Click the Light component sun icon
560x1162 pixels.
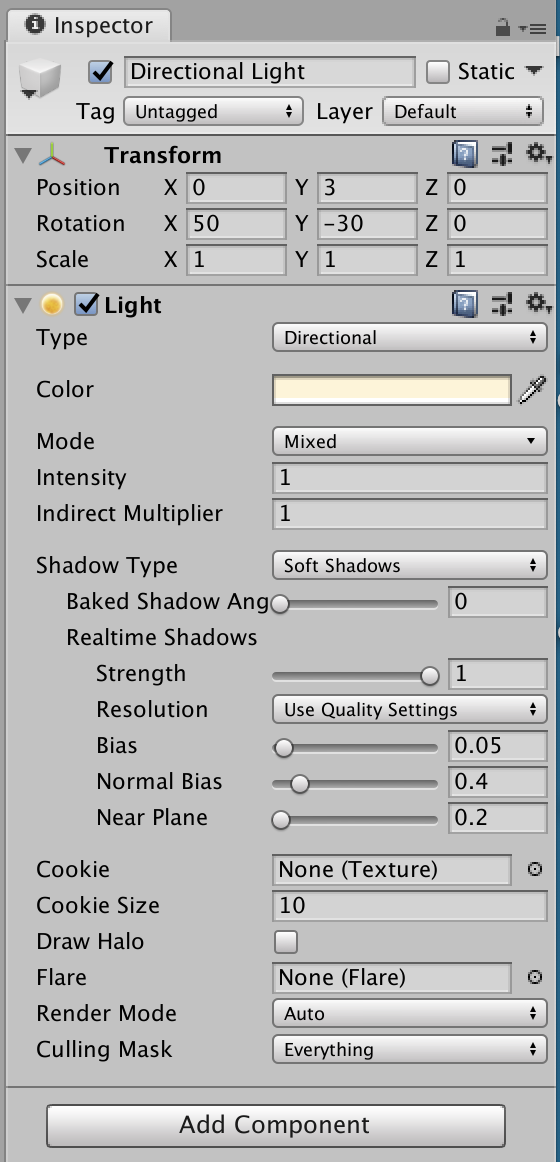(x=52, y=305)
